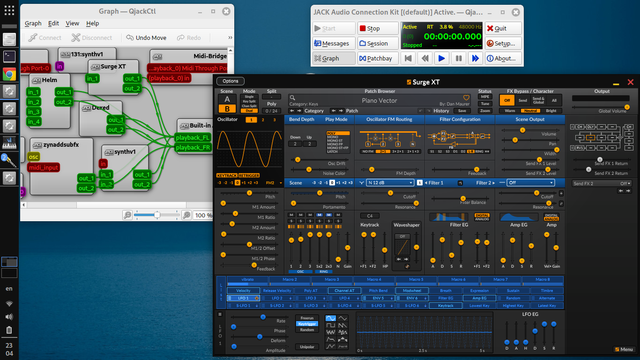Open the Messages window from JACK control
The image size is (640, 360).
coord(333,43)
